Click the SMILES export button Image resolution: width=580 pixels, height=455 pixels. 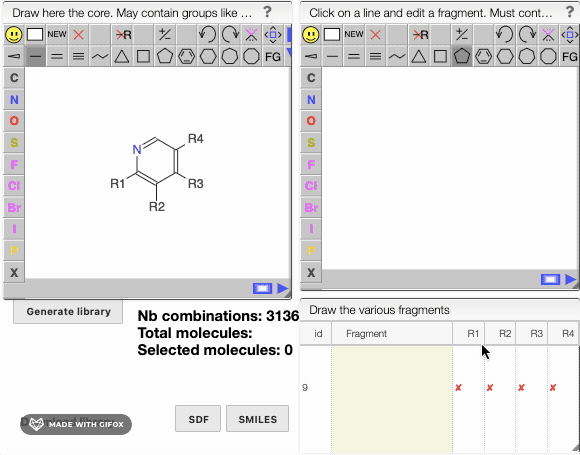tap(257, 419)
